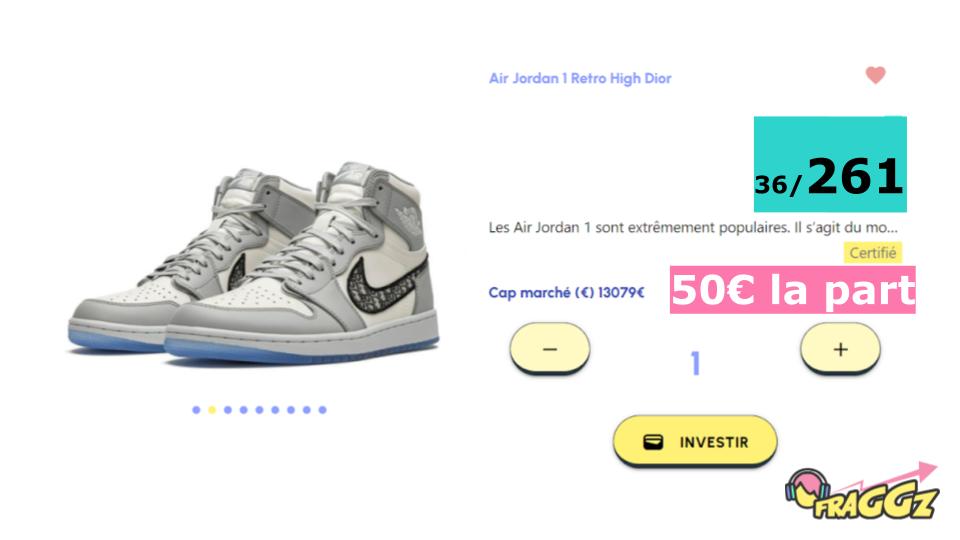Select the yellow active carousel dot
This screenshot has height=540, width=960.
(212, 410)
